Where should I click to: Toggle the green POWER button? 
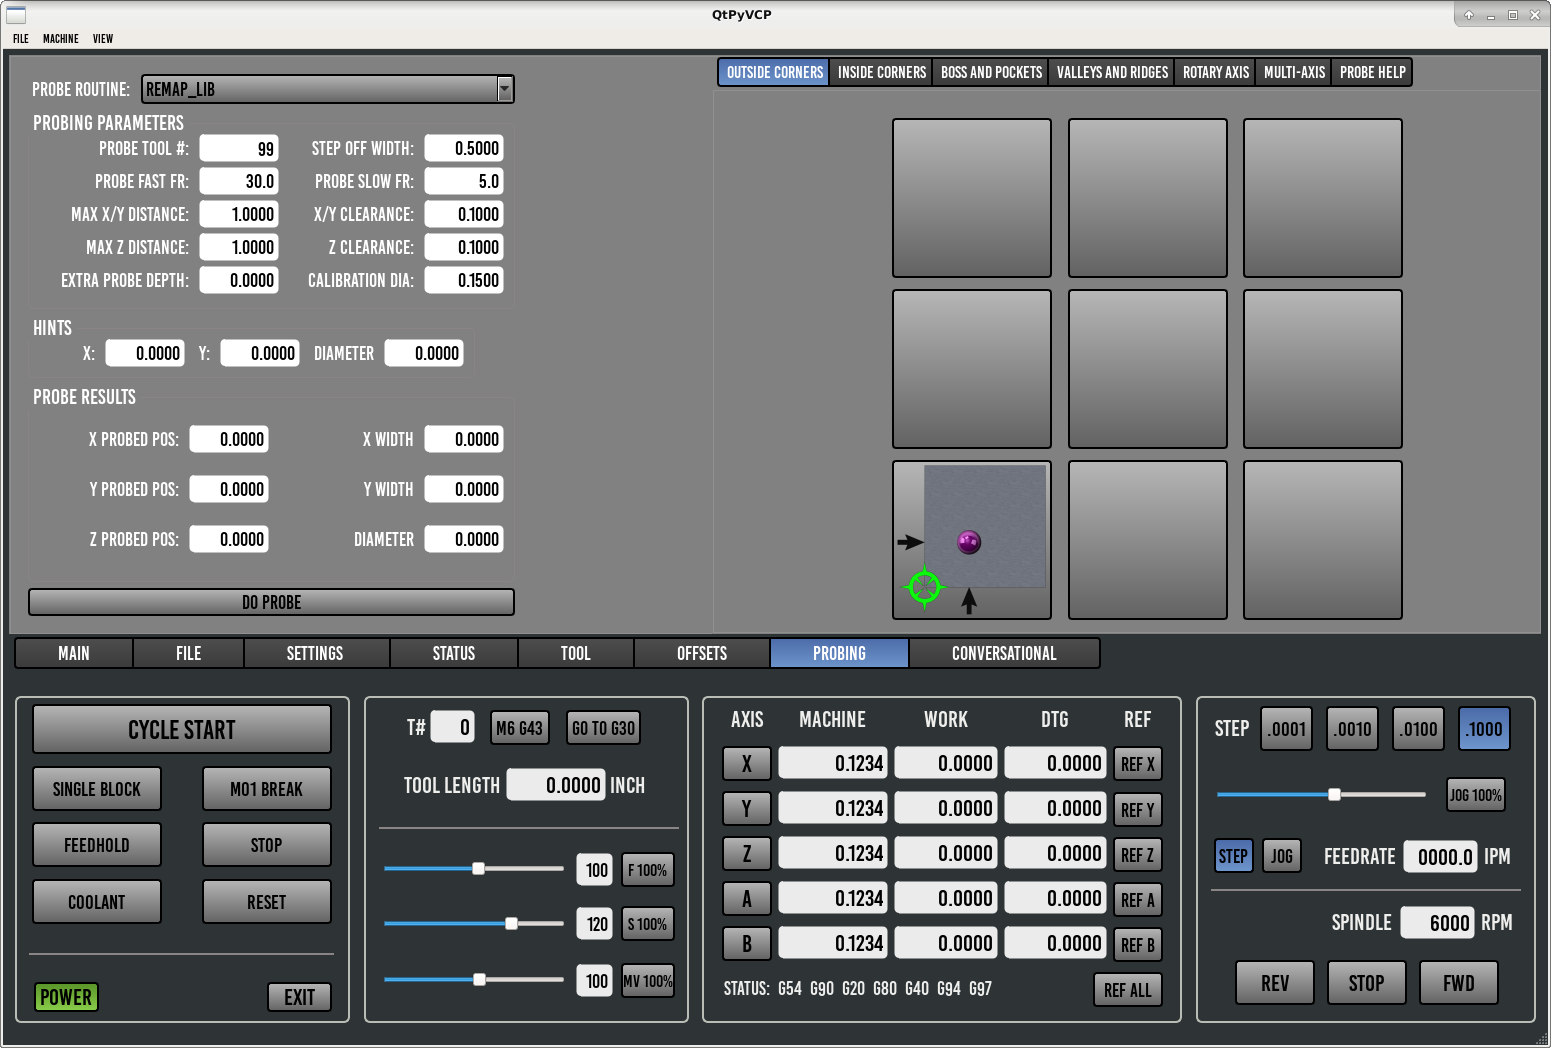click(66, 997)
